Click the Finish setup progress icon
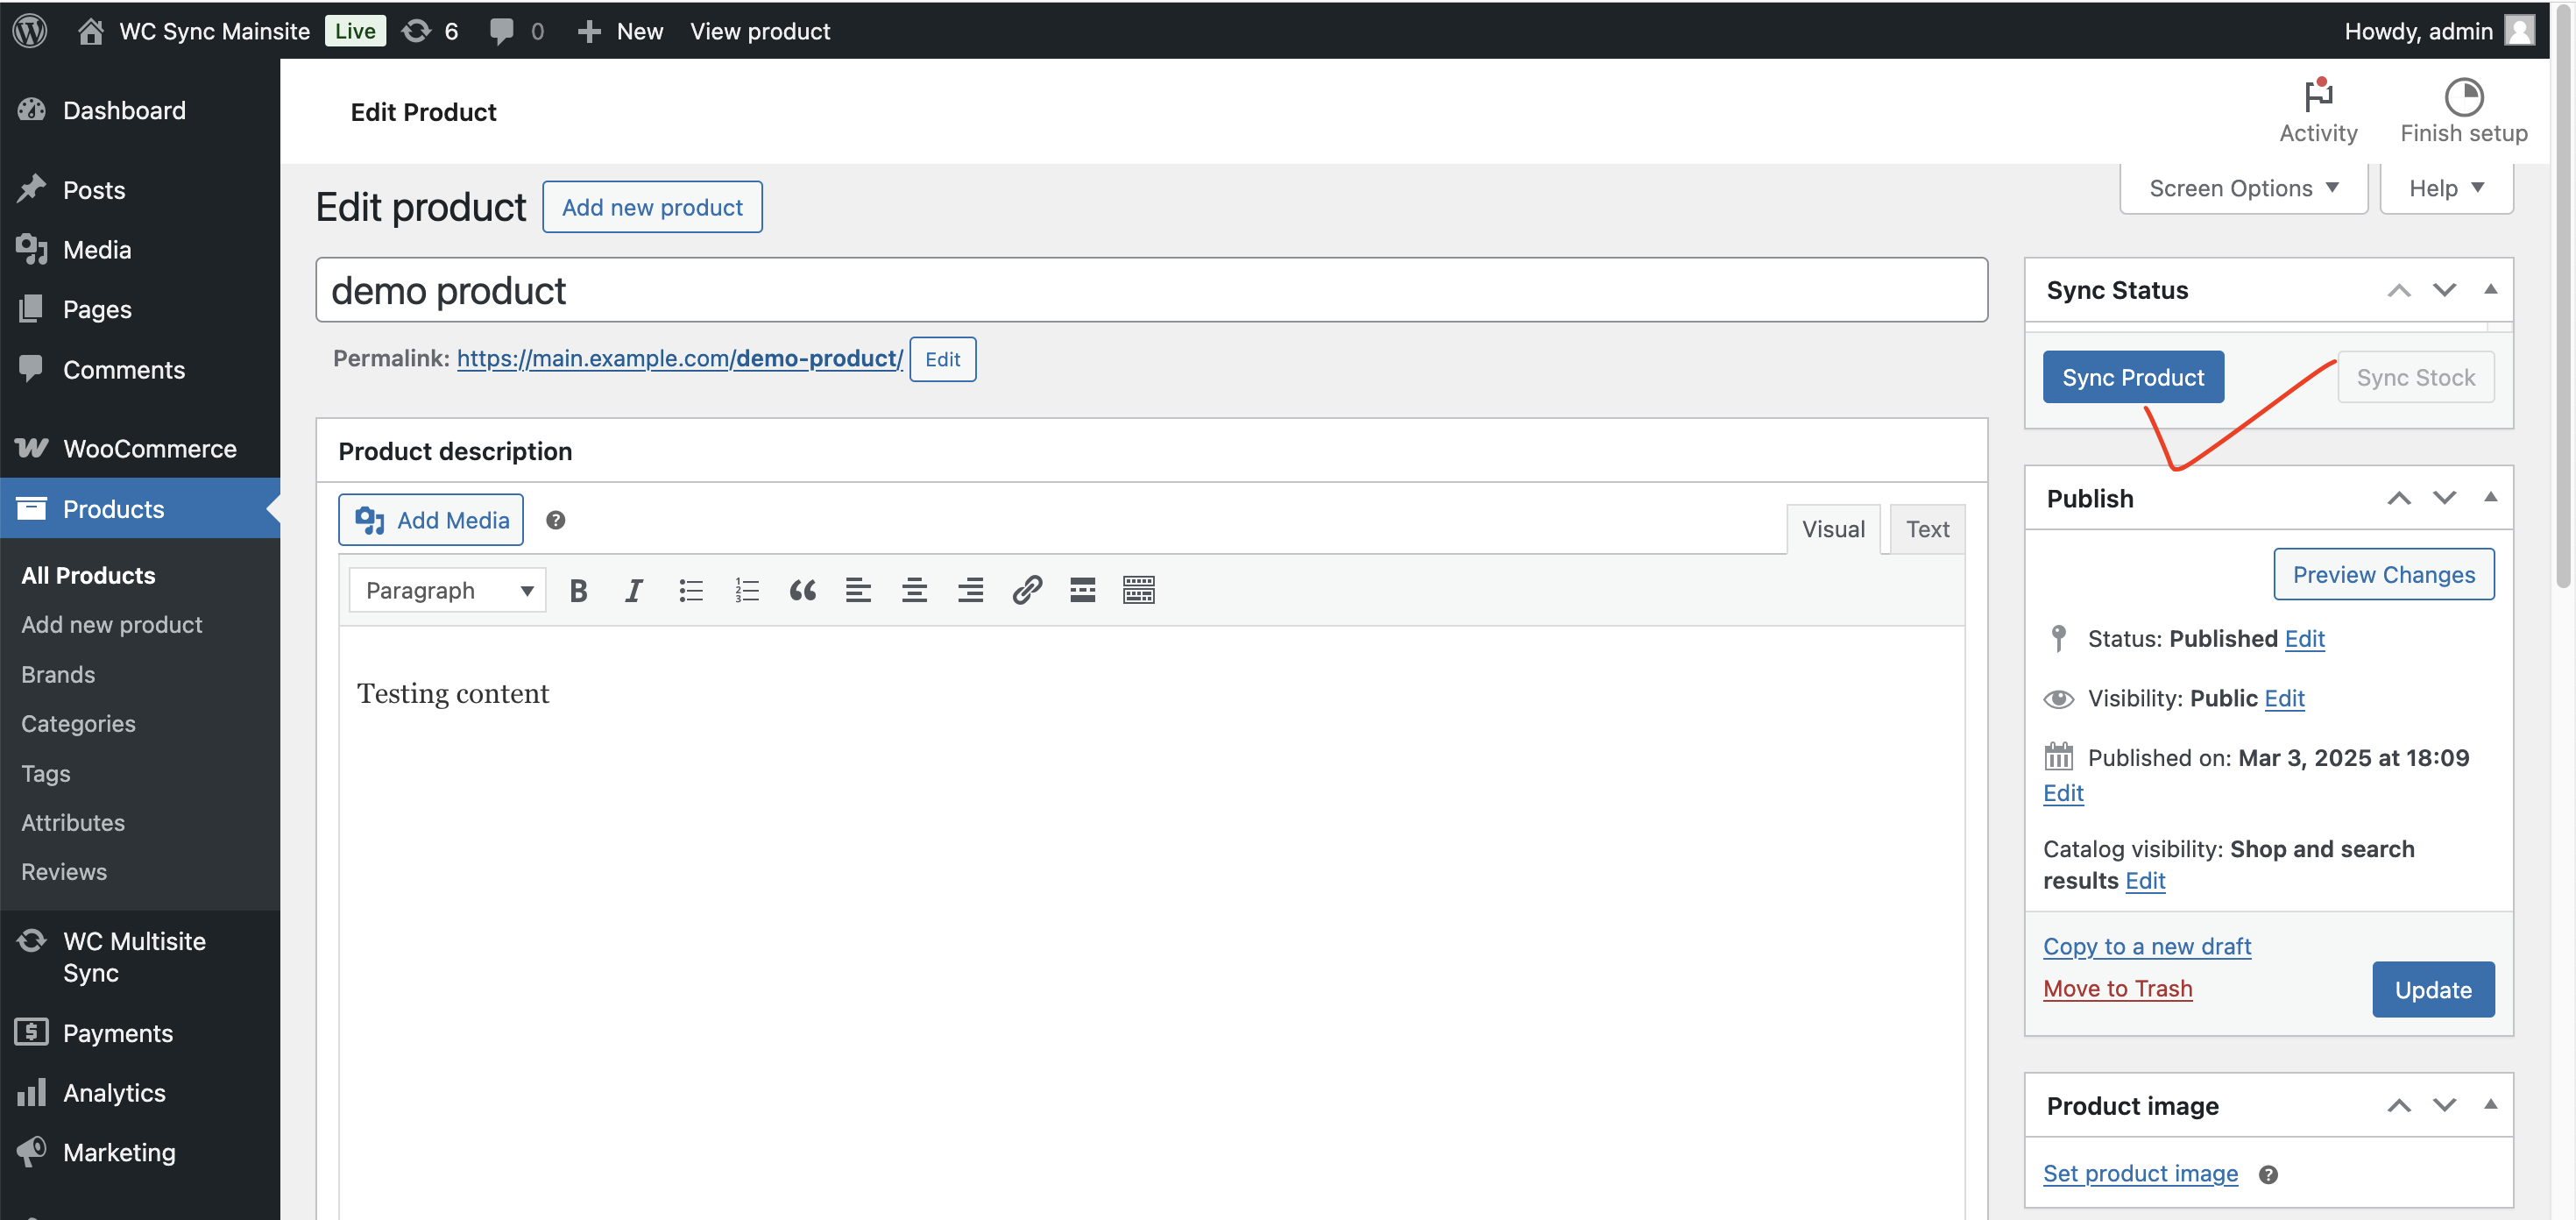Screen dimensions: 2576x1220 [x=2463, y=97]
